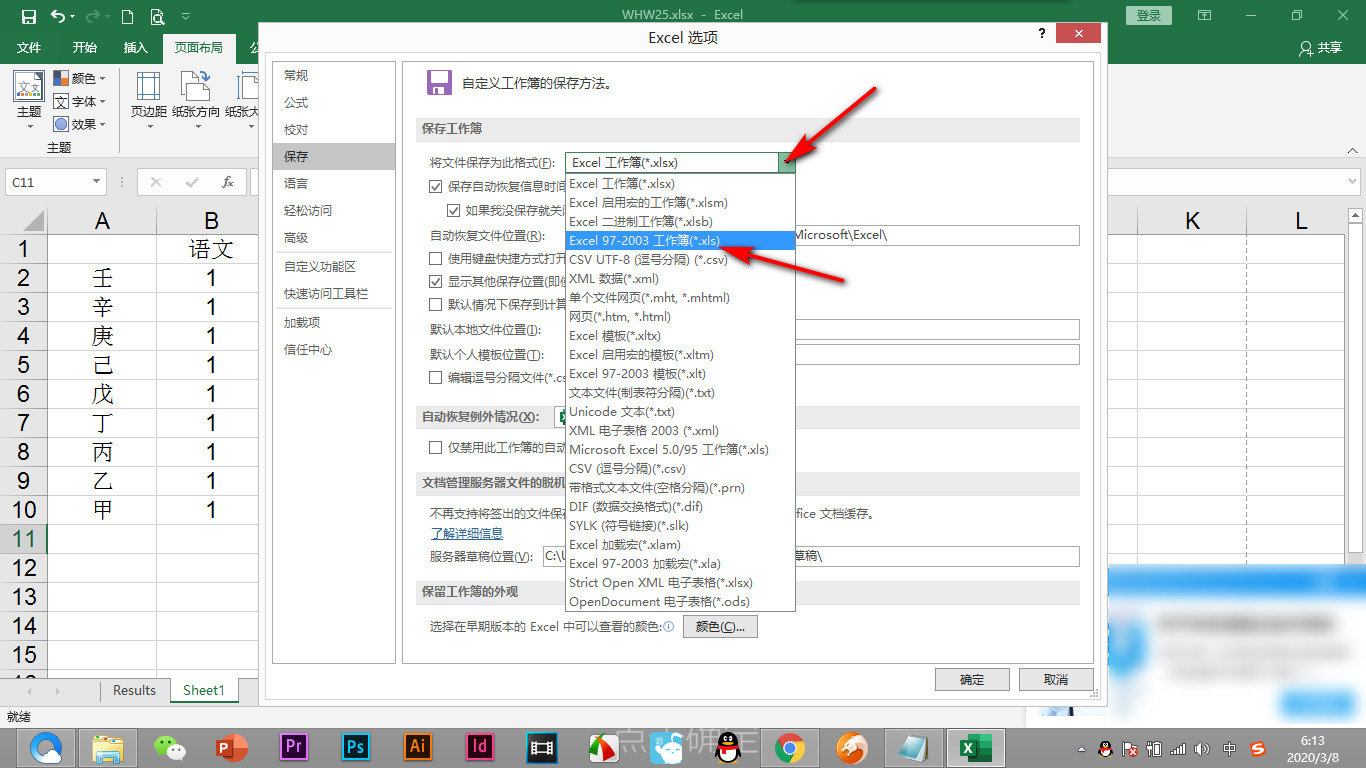1366x768 pixels.
Task: Open InDesign from the taskbar
Action: 479,747
